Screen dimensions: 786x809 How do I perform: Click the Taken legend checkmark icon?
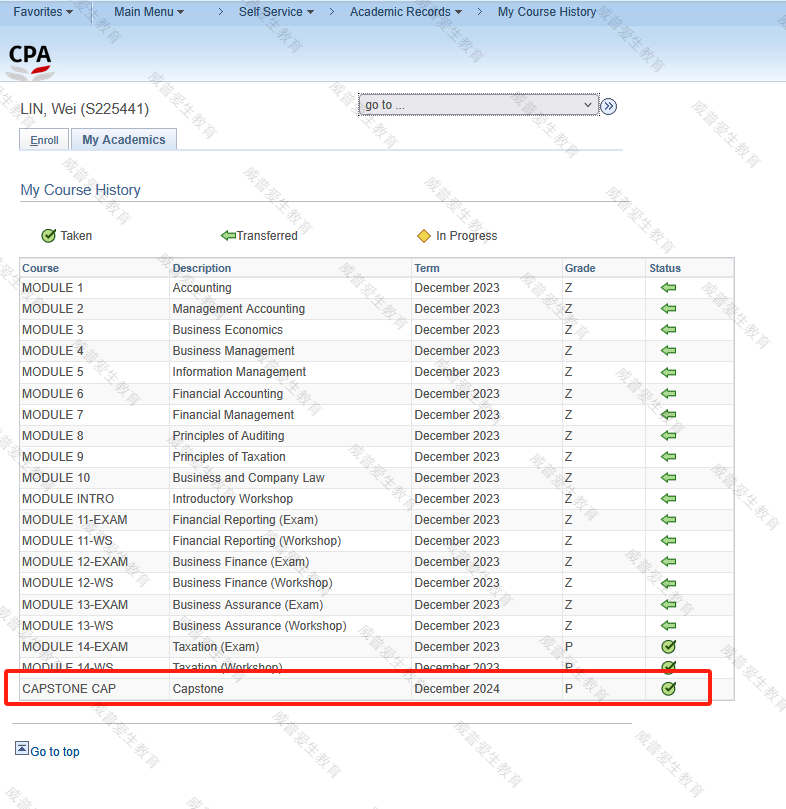coord(49,236)
